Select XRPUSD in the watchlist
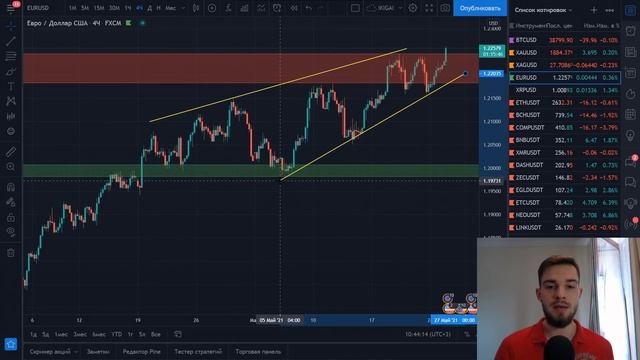This screenshot has height=360, width=640. (x=565, y=90)
